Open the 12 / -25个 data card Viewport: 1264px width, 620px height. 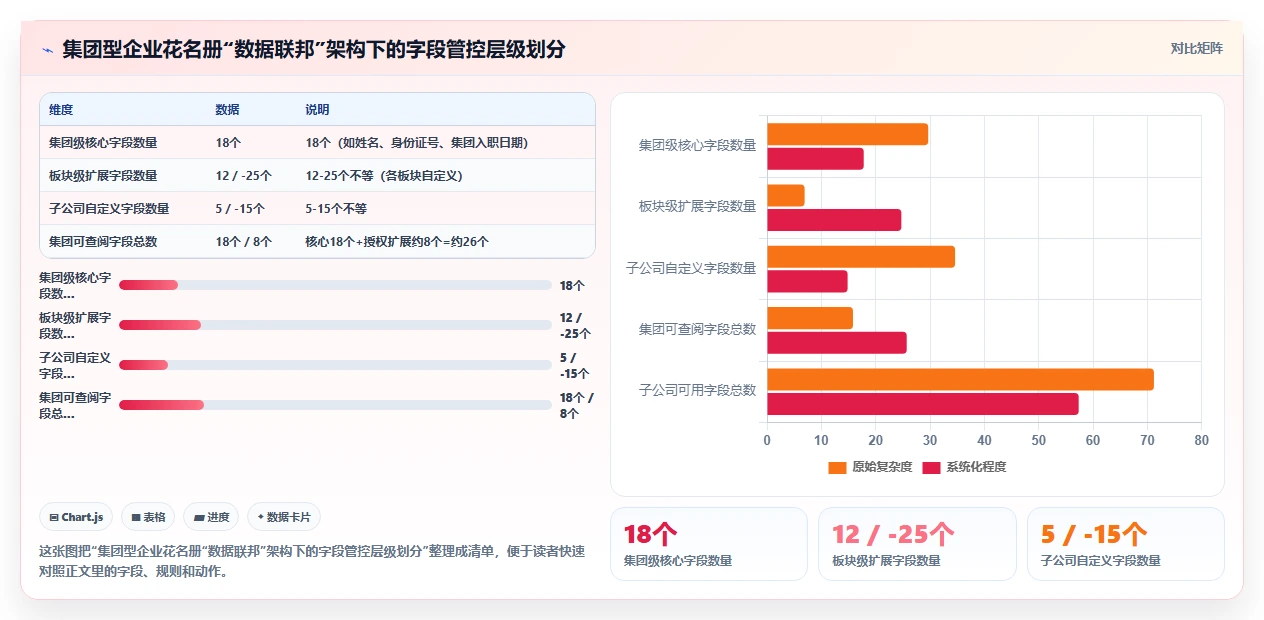click(x=917, y=544)
